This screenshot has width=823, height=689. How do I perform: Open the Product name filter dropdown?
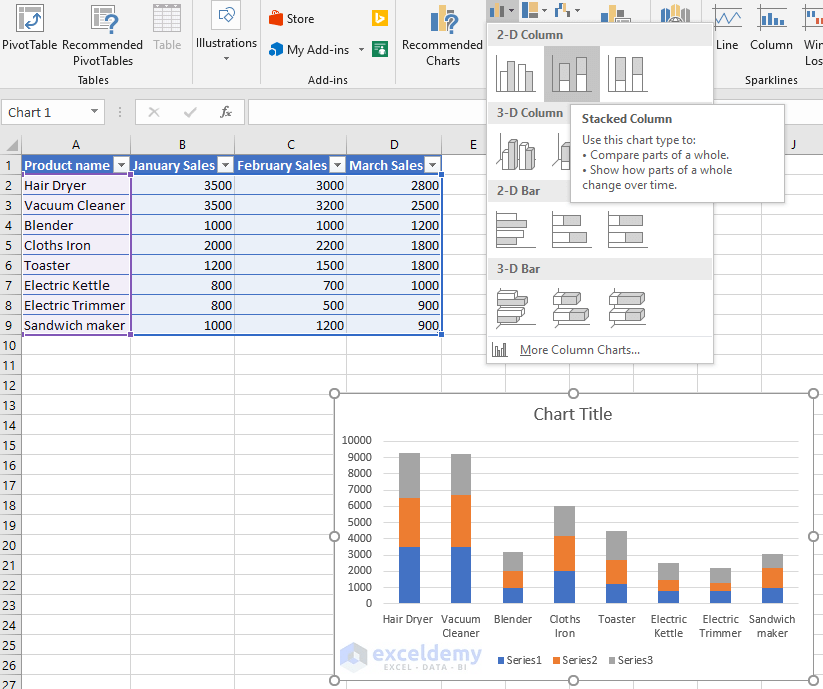click(121, 165)
